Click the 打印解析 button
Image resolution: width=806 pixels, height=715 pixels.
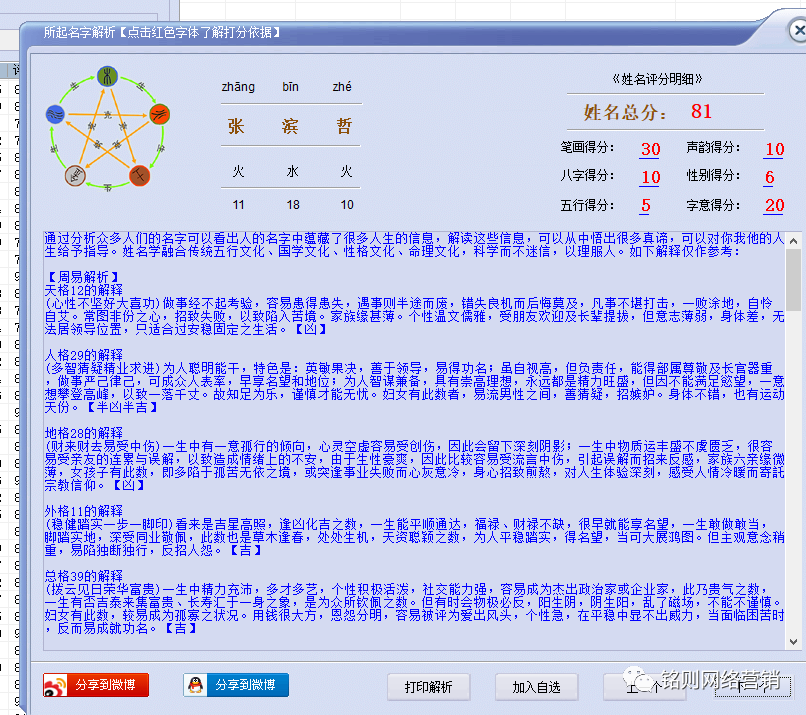(x=428, y=687)
